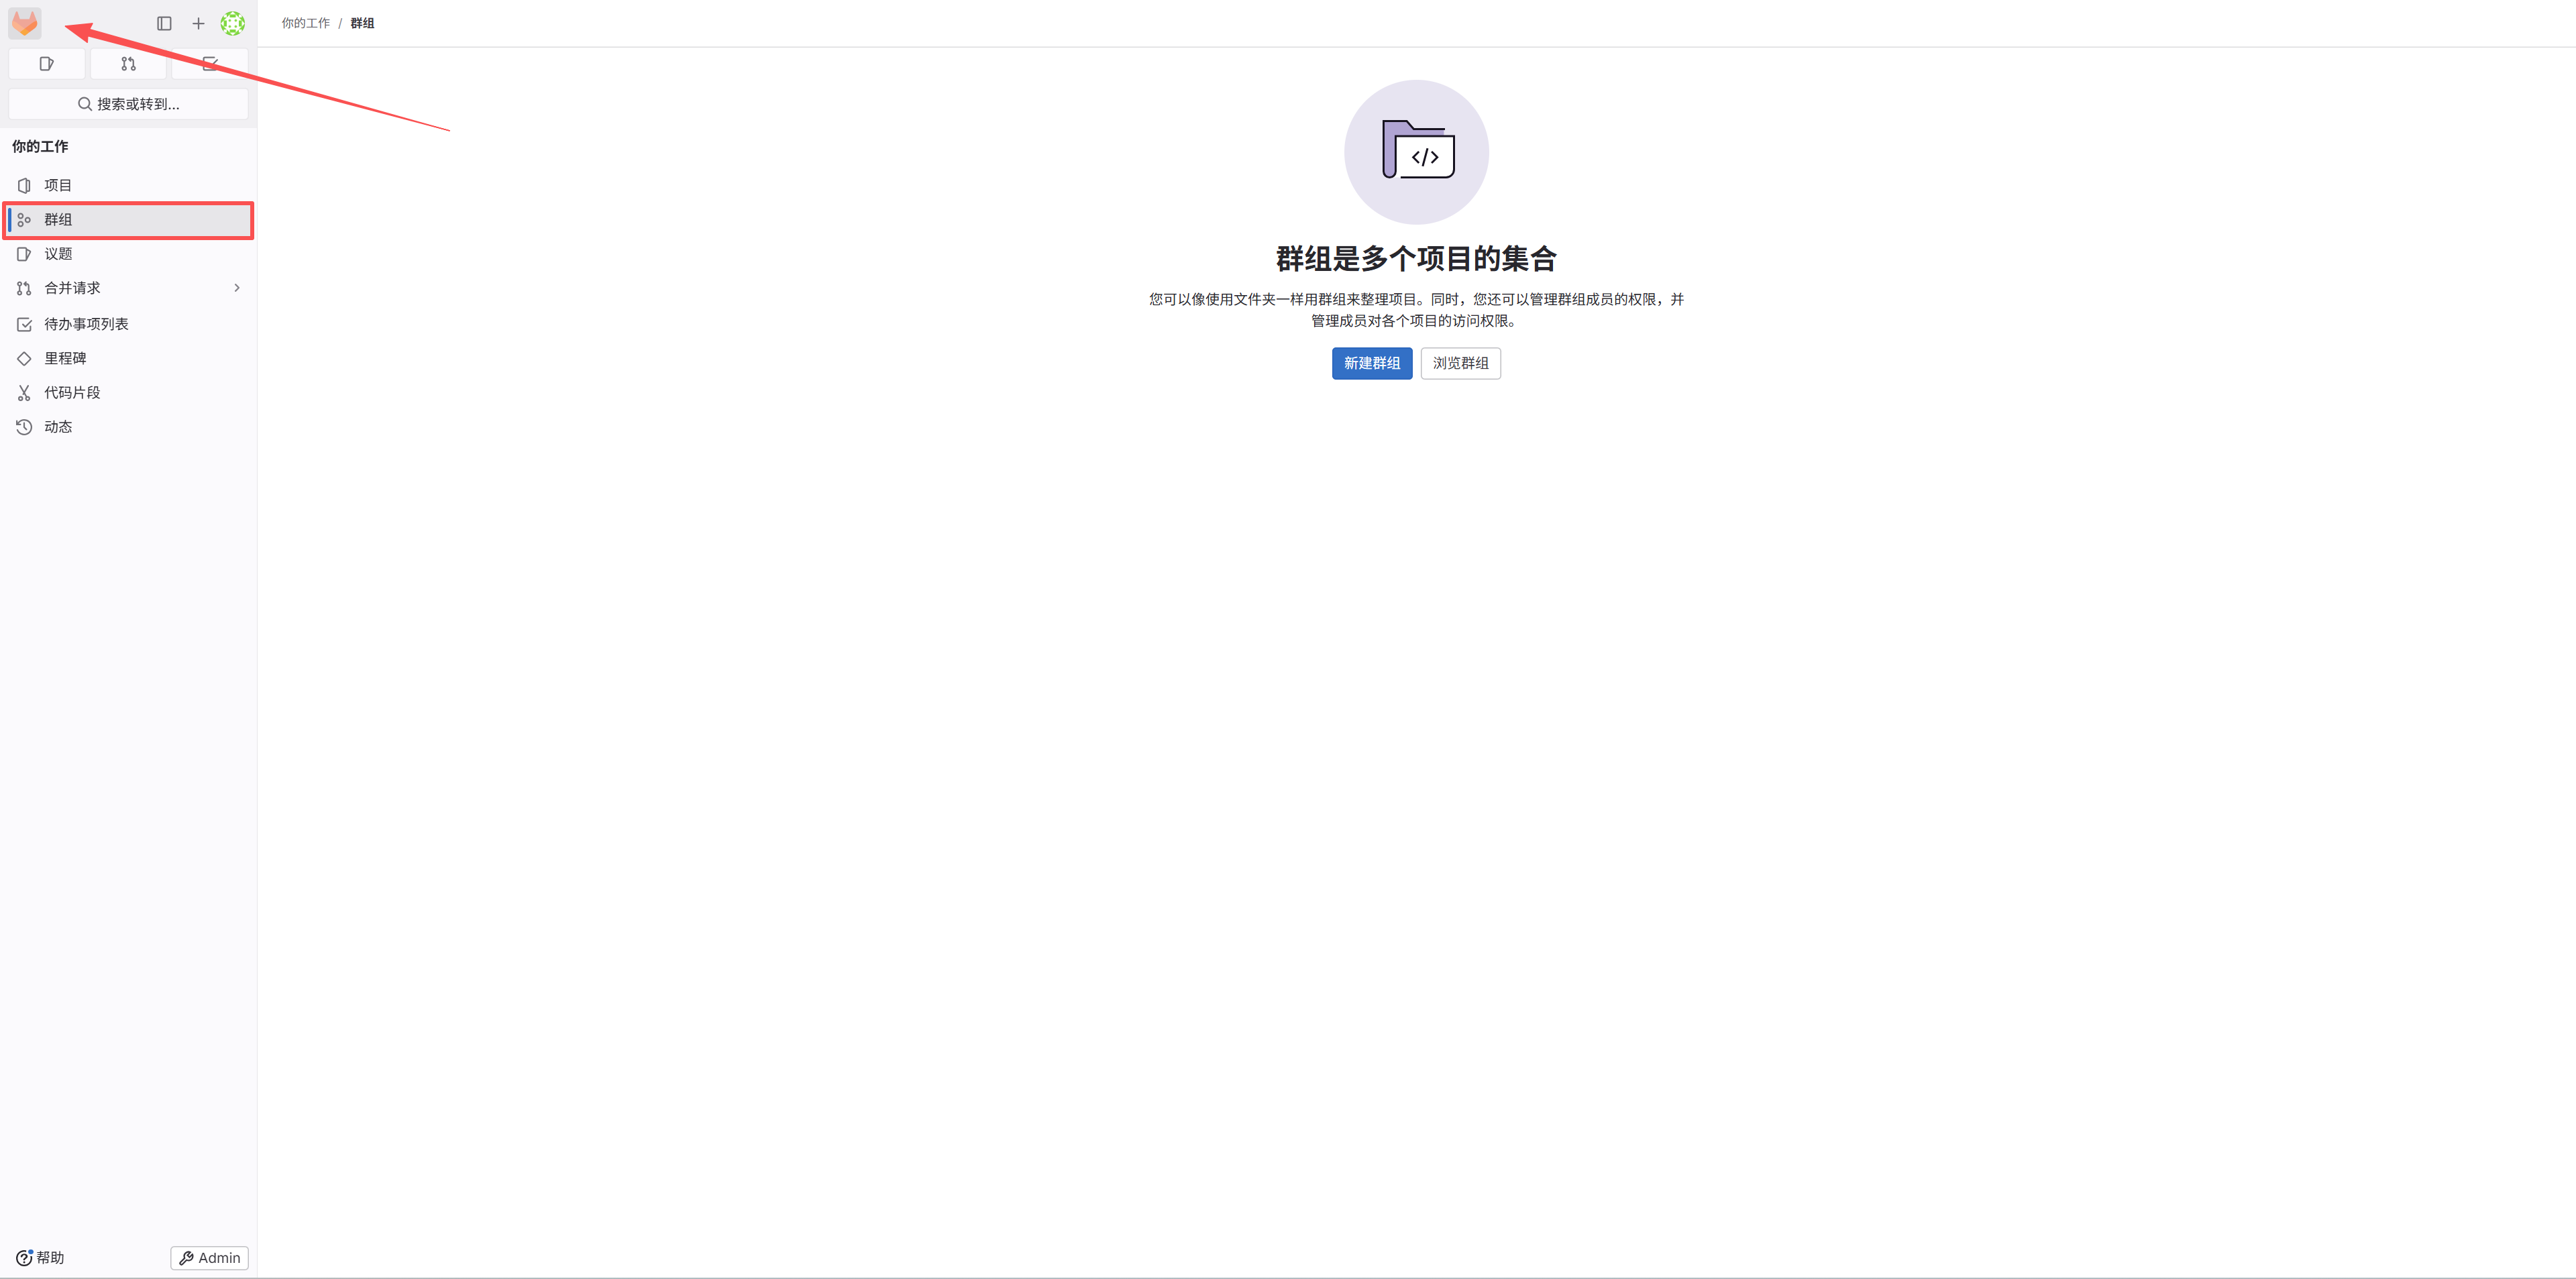This screenshot has height=1279, width=2576.
Task: Open 合并请求 in the sidebar
Action: coord(128,288)
